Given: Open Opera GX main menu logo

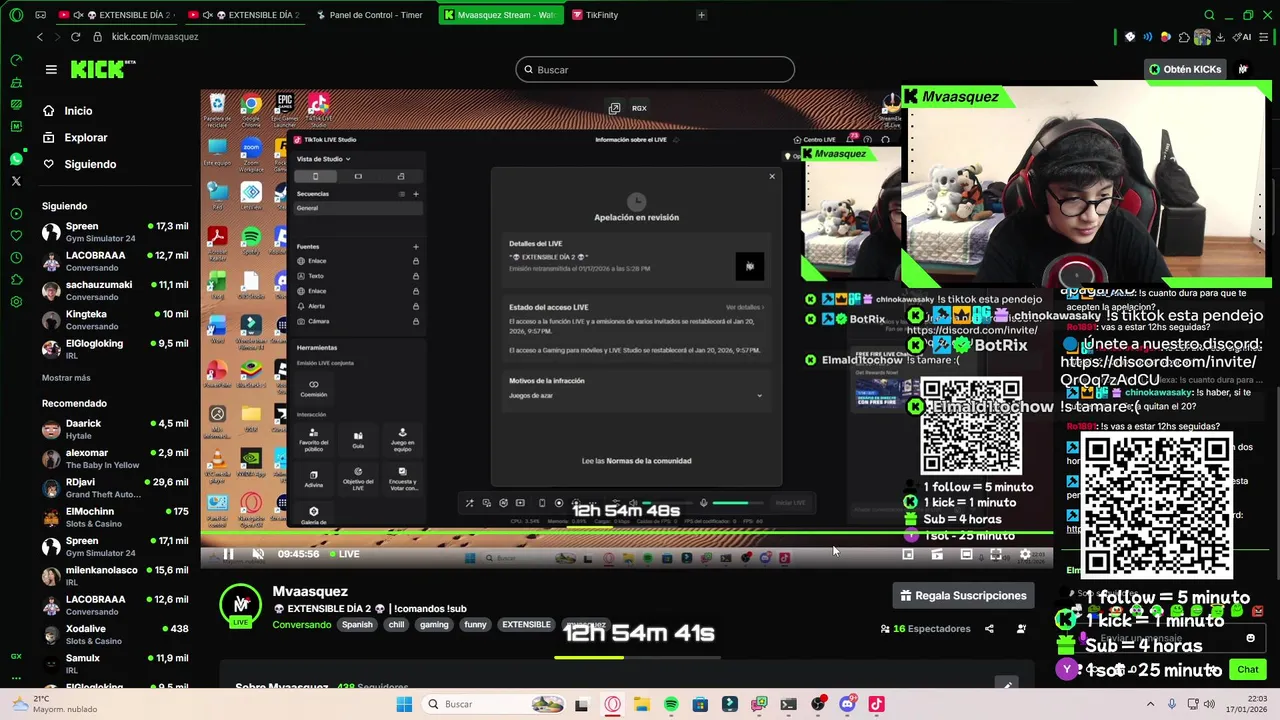Looking at the screenshot, I should (16, 15).
